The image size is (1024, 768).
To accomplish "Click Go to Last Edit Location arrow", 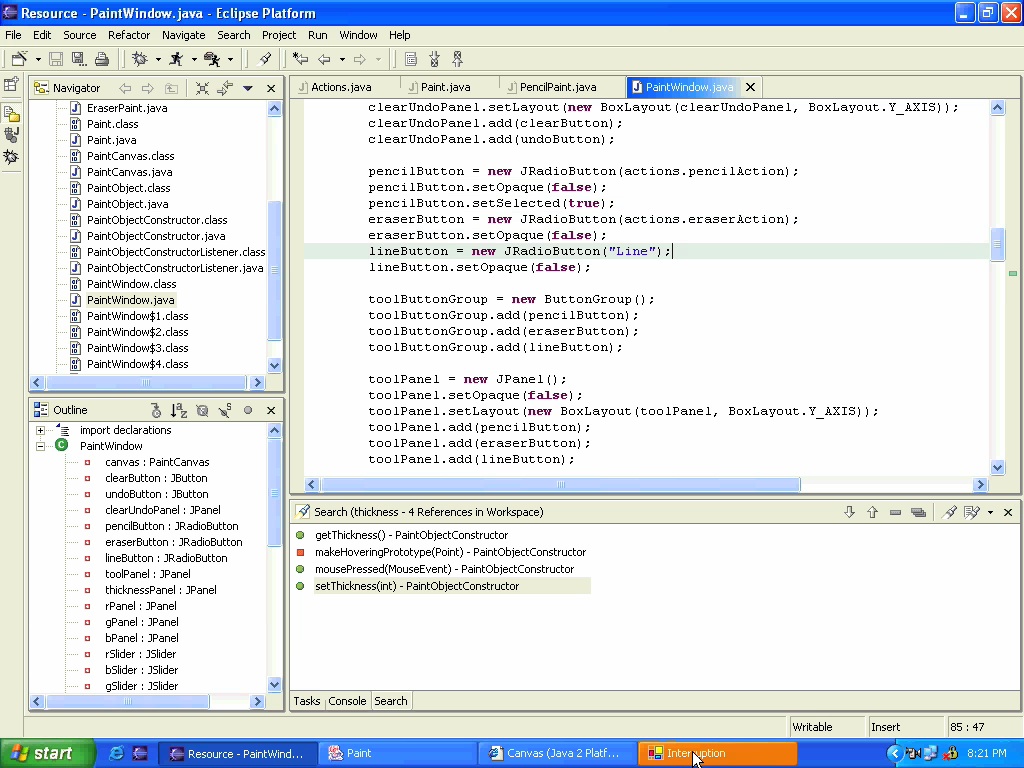I will 299,60.
